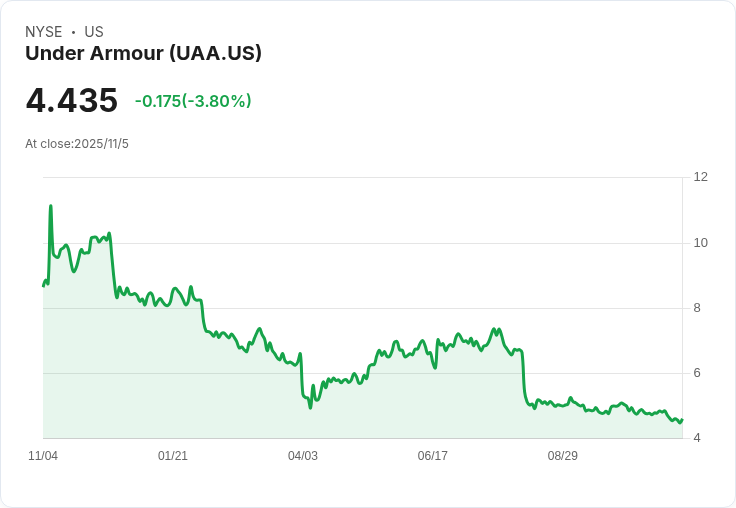
Task: Select the 08/29 date on the x-axis
Action: click(563, 455)
